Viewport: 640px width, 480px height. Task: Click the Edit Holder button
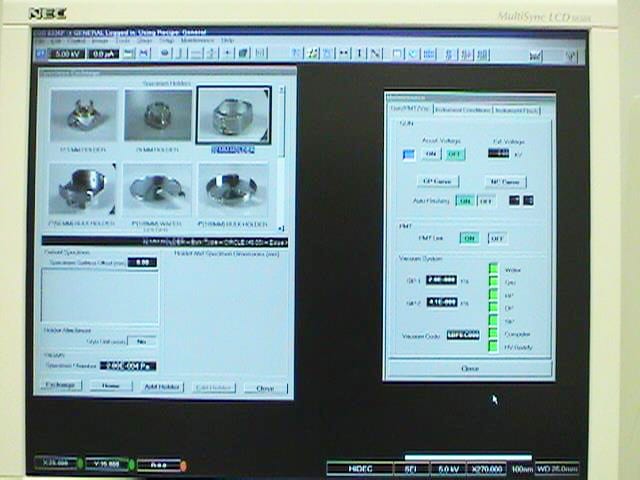(x=214, y=388)
